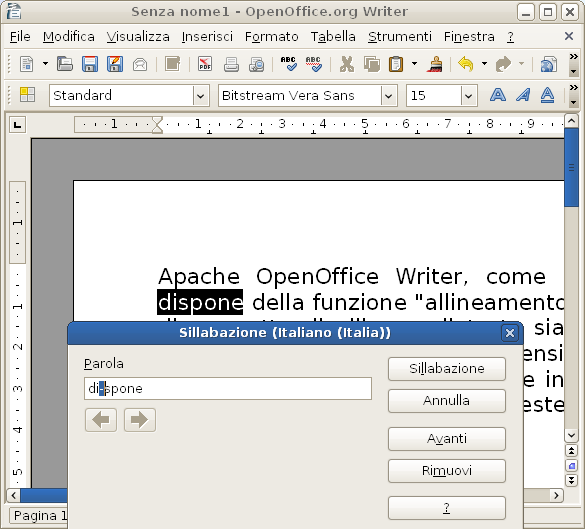Click the Undo arrow icon
The image size is (585, 529).
point(466,64)
